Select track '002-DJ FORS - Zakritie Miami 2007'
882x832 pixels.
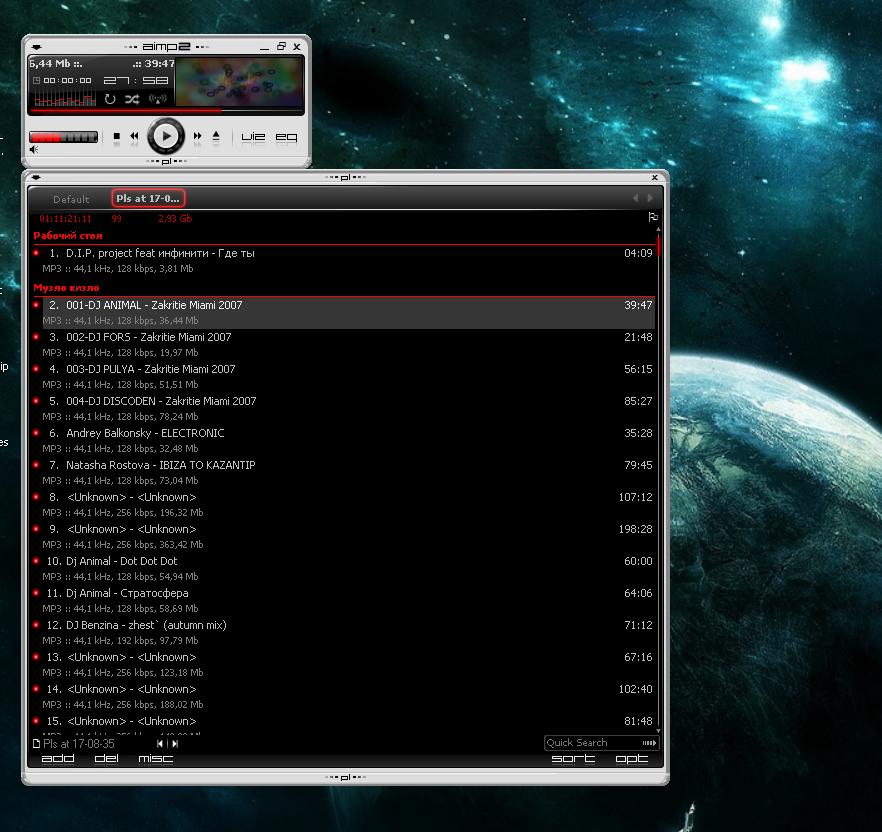pyautogui.click(x=343, y=344)
